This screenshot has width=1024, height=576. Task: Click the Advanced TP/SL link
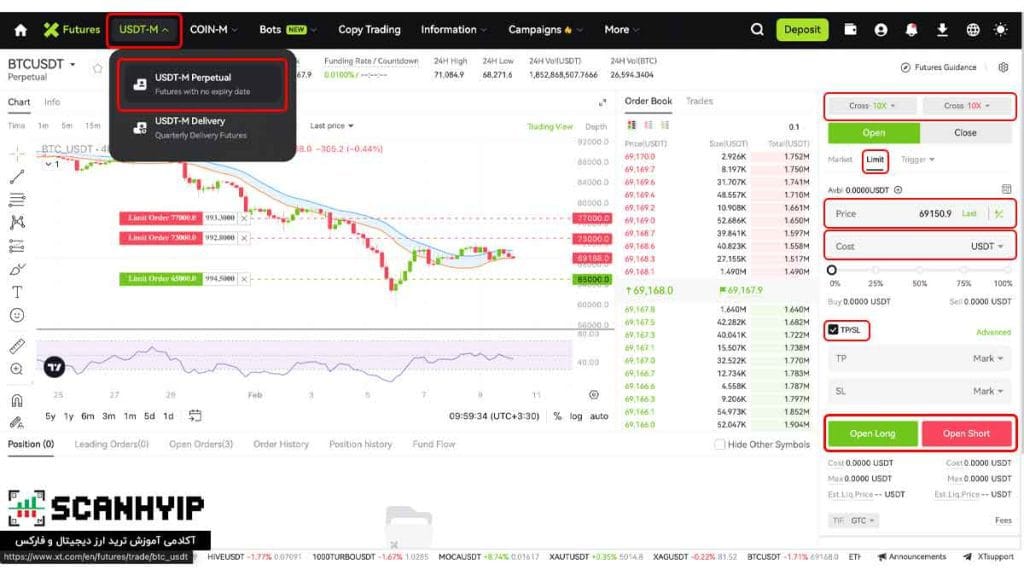click(x=993, y=332)
